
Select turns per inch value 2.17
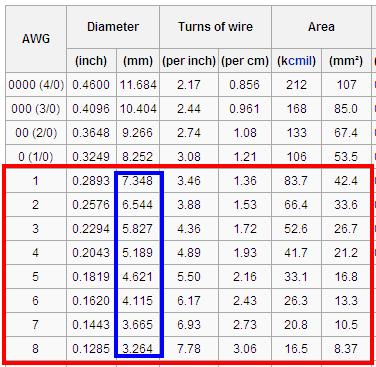click(189, 85)
